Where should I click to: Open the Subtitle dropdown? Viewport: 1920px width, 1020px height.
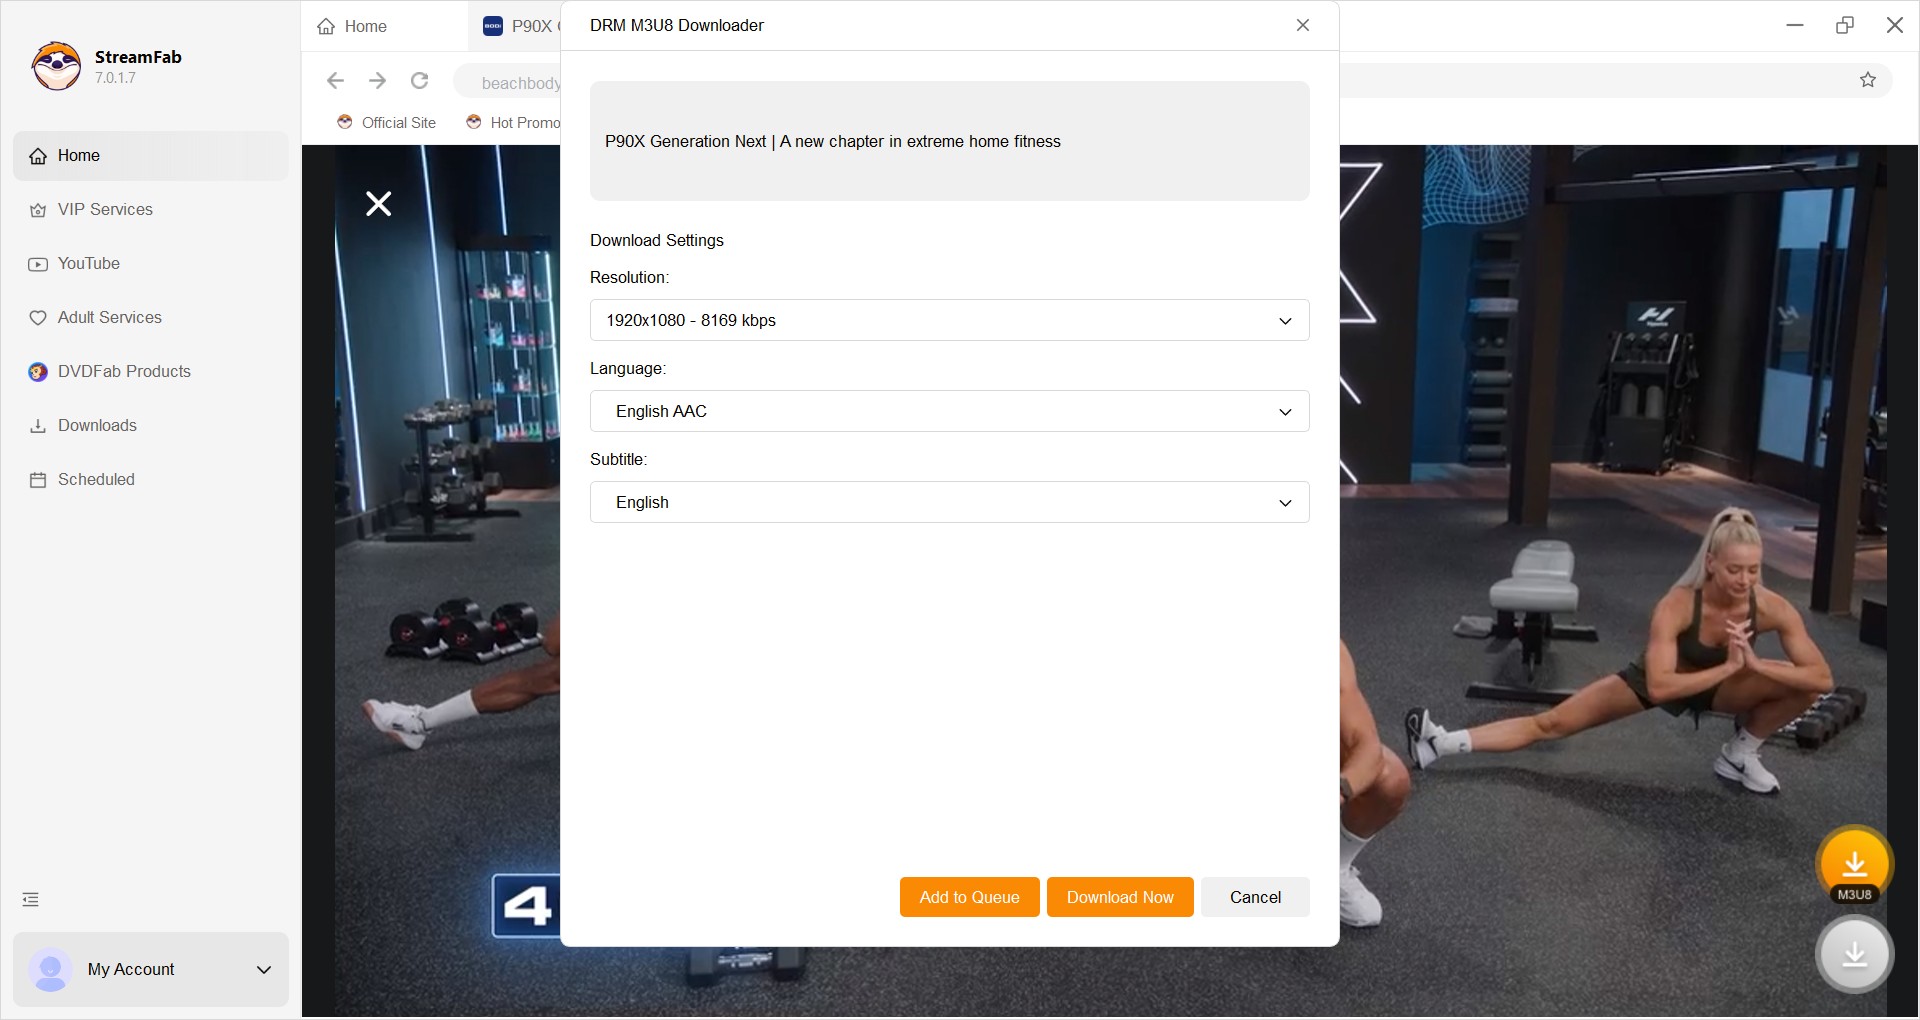click(x=949, y=502)
